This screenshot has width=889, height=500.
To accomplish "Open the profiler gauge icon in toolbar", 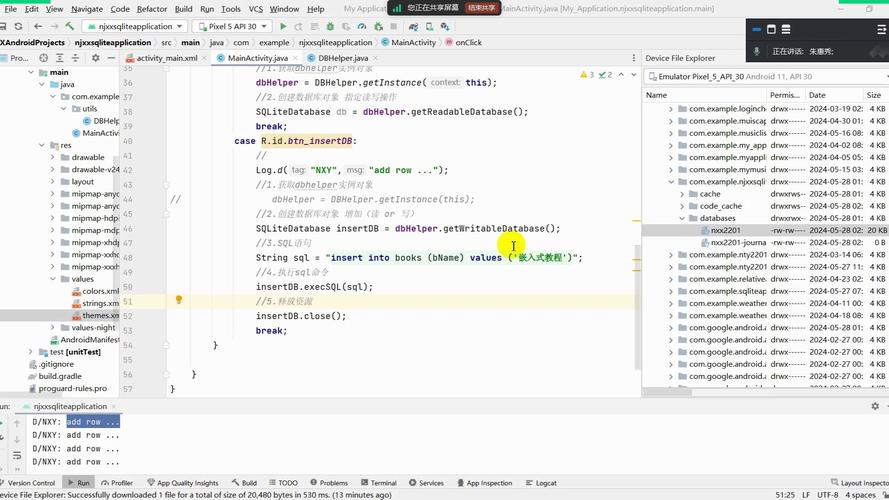I will pyautogui.click(x=362, y=27).
